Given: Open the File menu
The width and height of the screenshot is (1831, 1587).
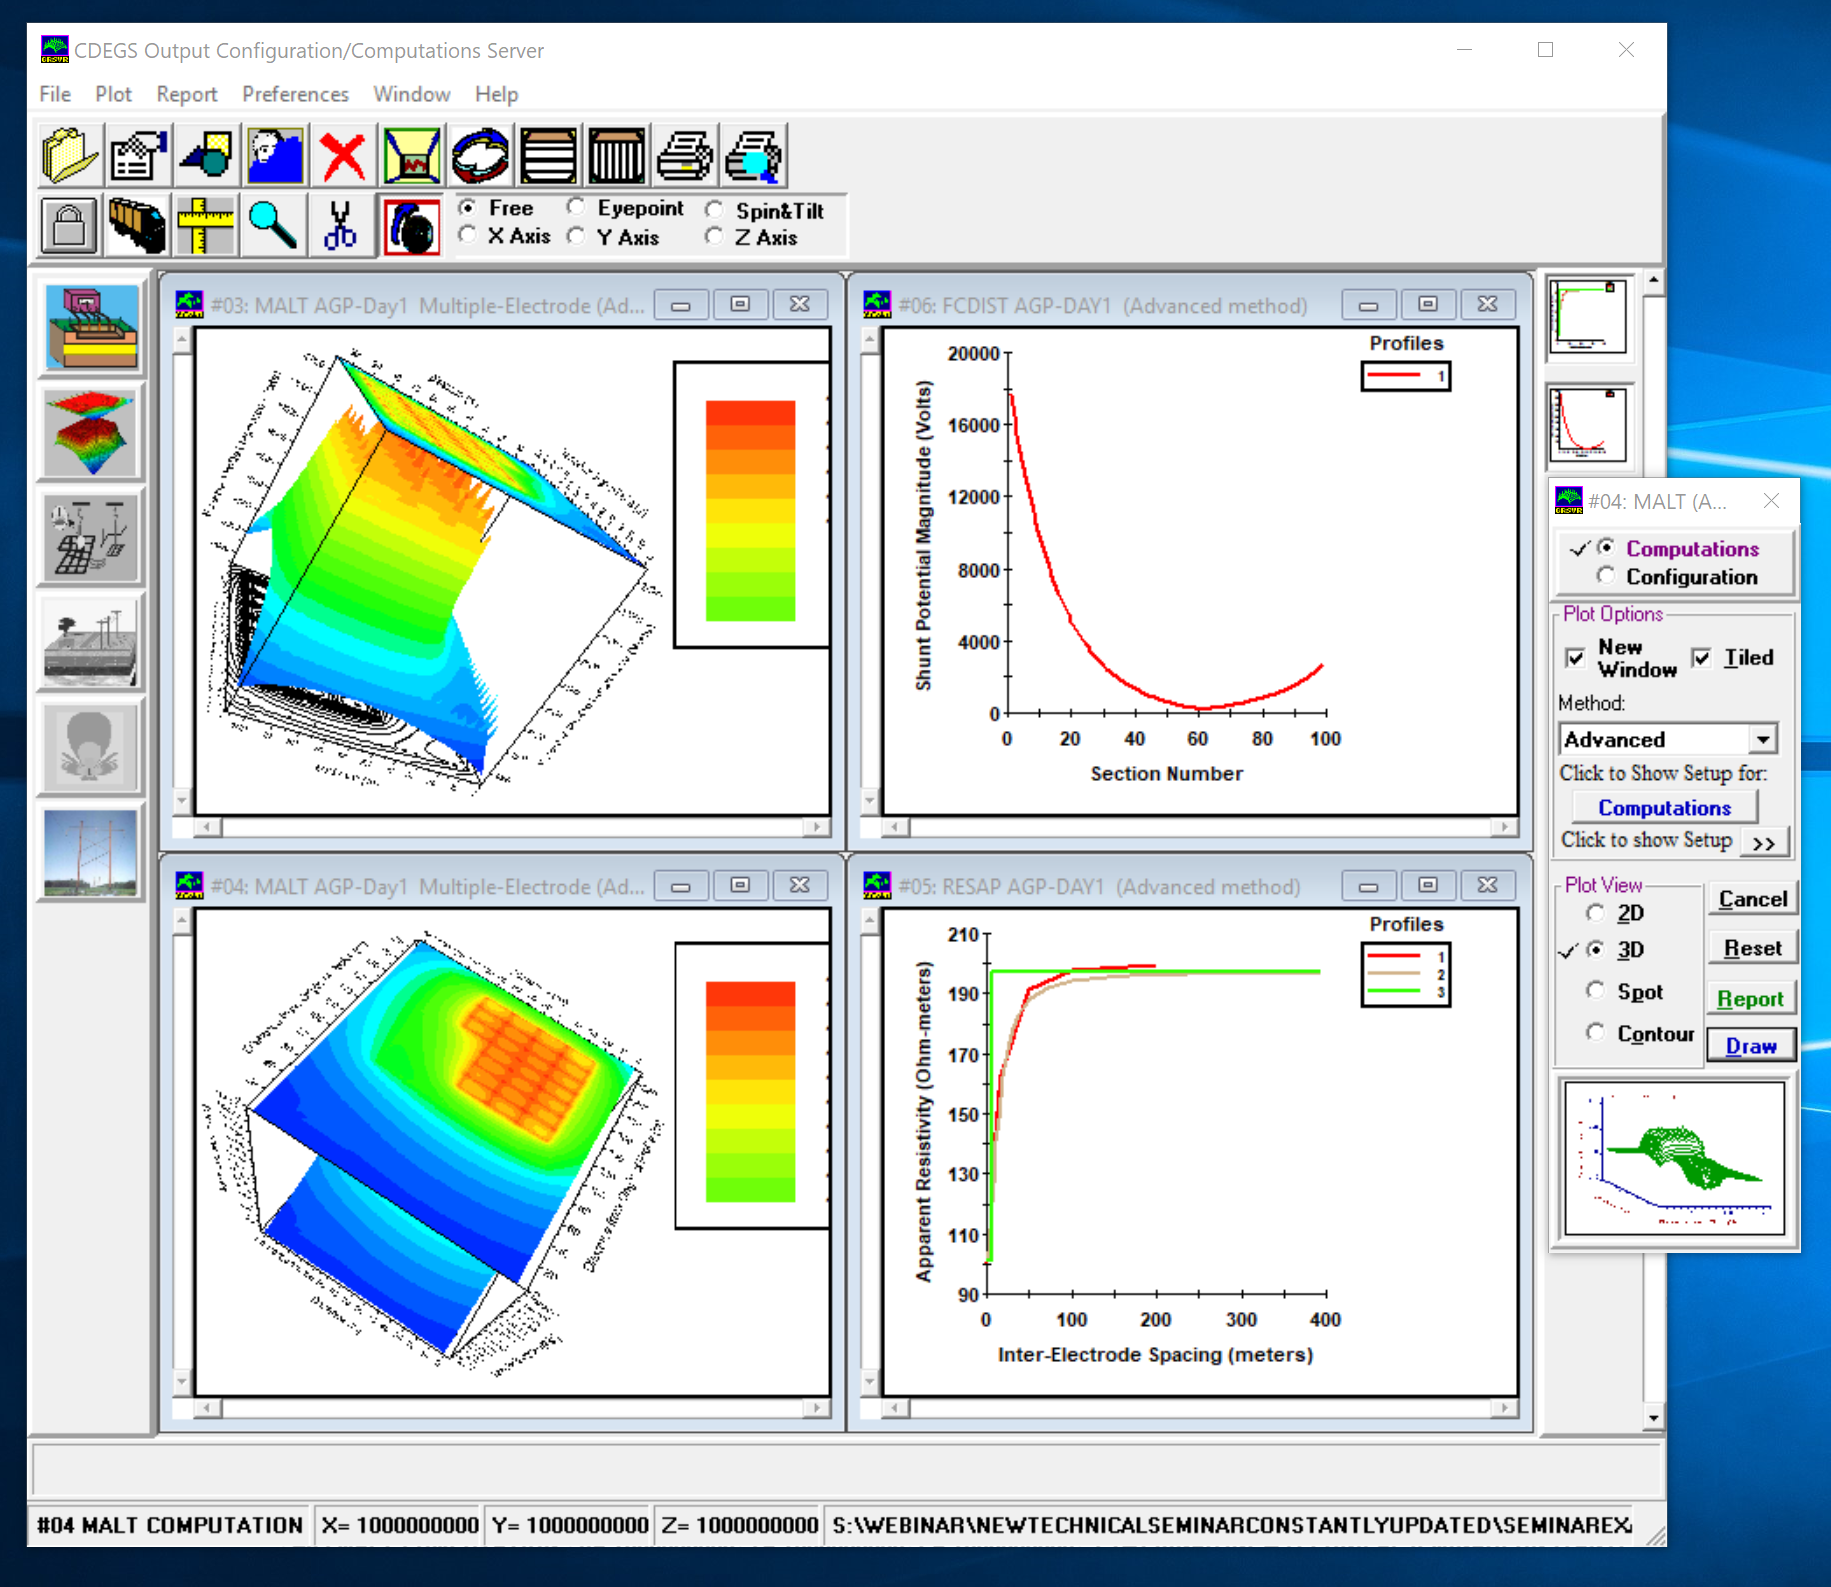Looking at the screenshot, I should tap(55, 94).
